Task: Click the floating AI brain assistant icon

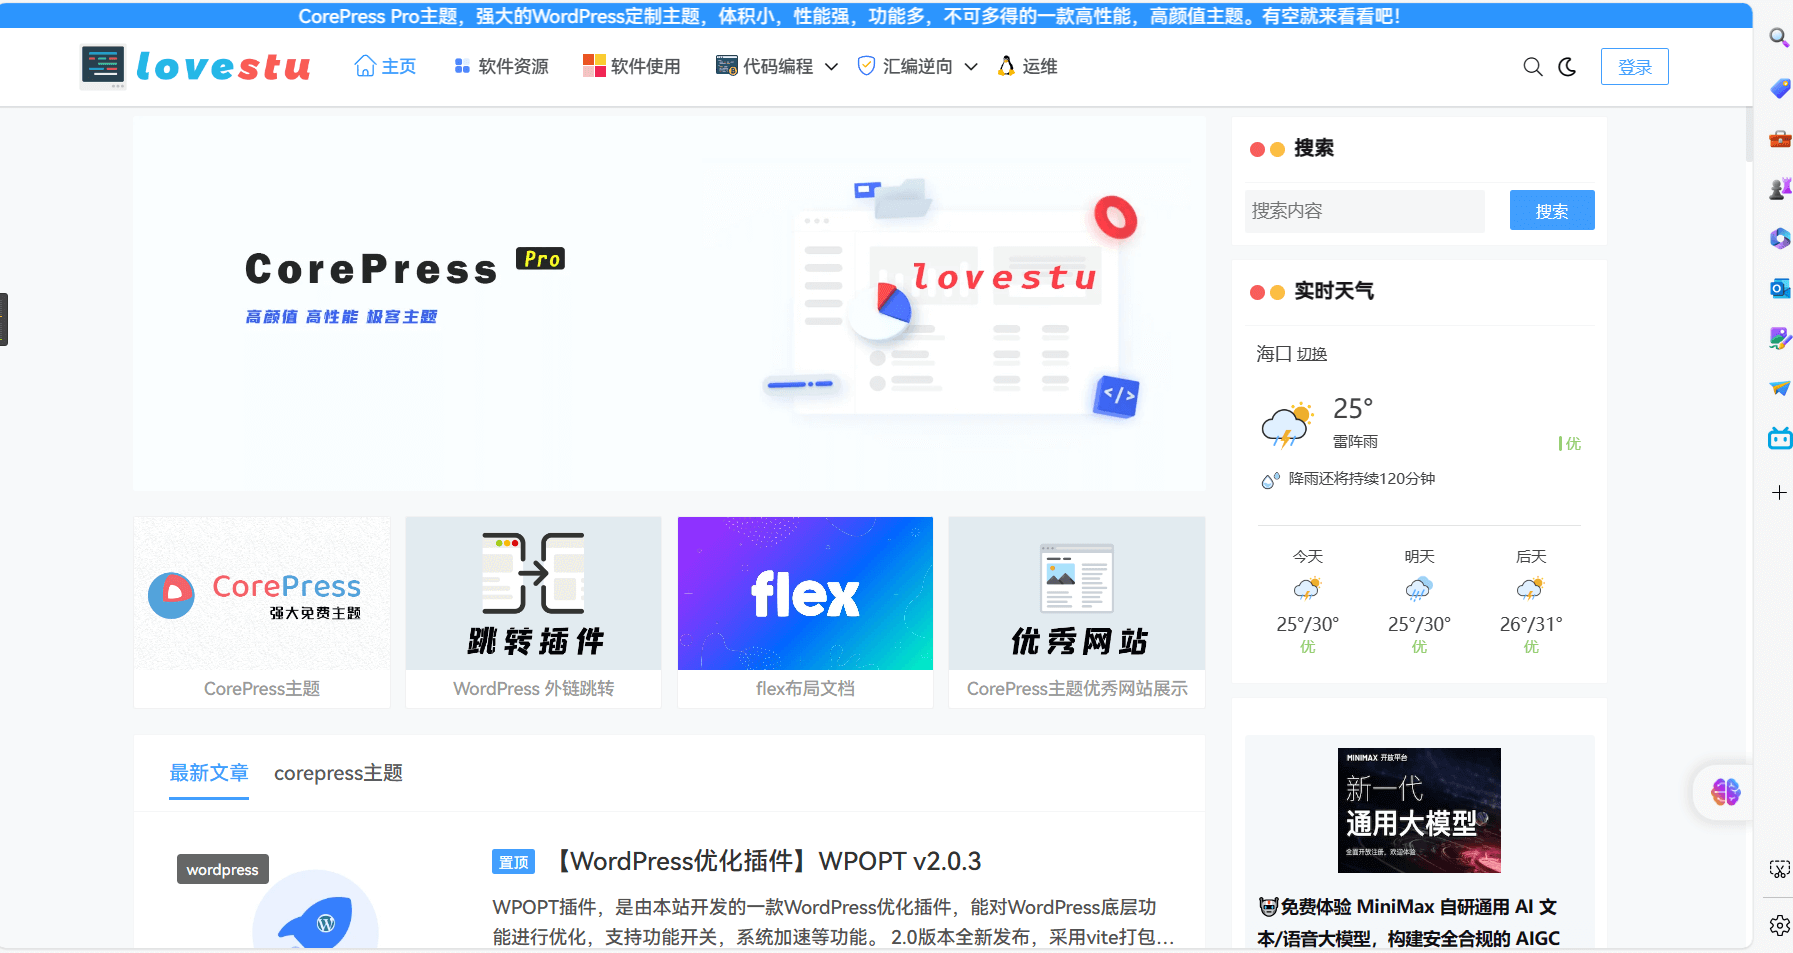Action: click(x=1726, y=792)
